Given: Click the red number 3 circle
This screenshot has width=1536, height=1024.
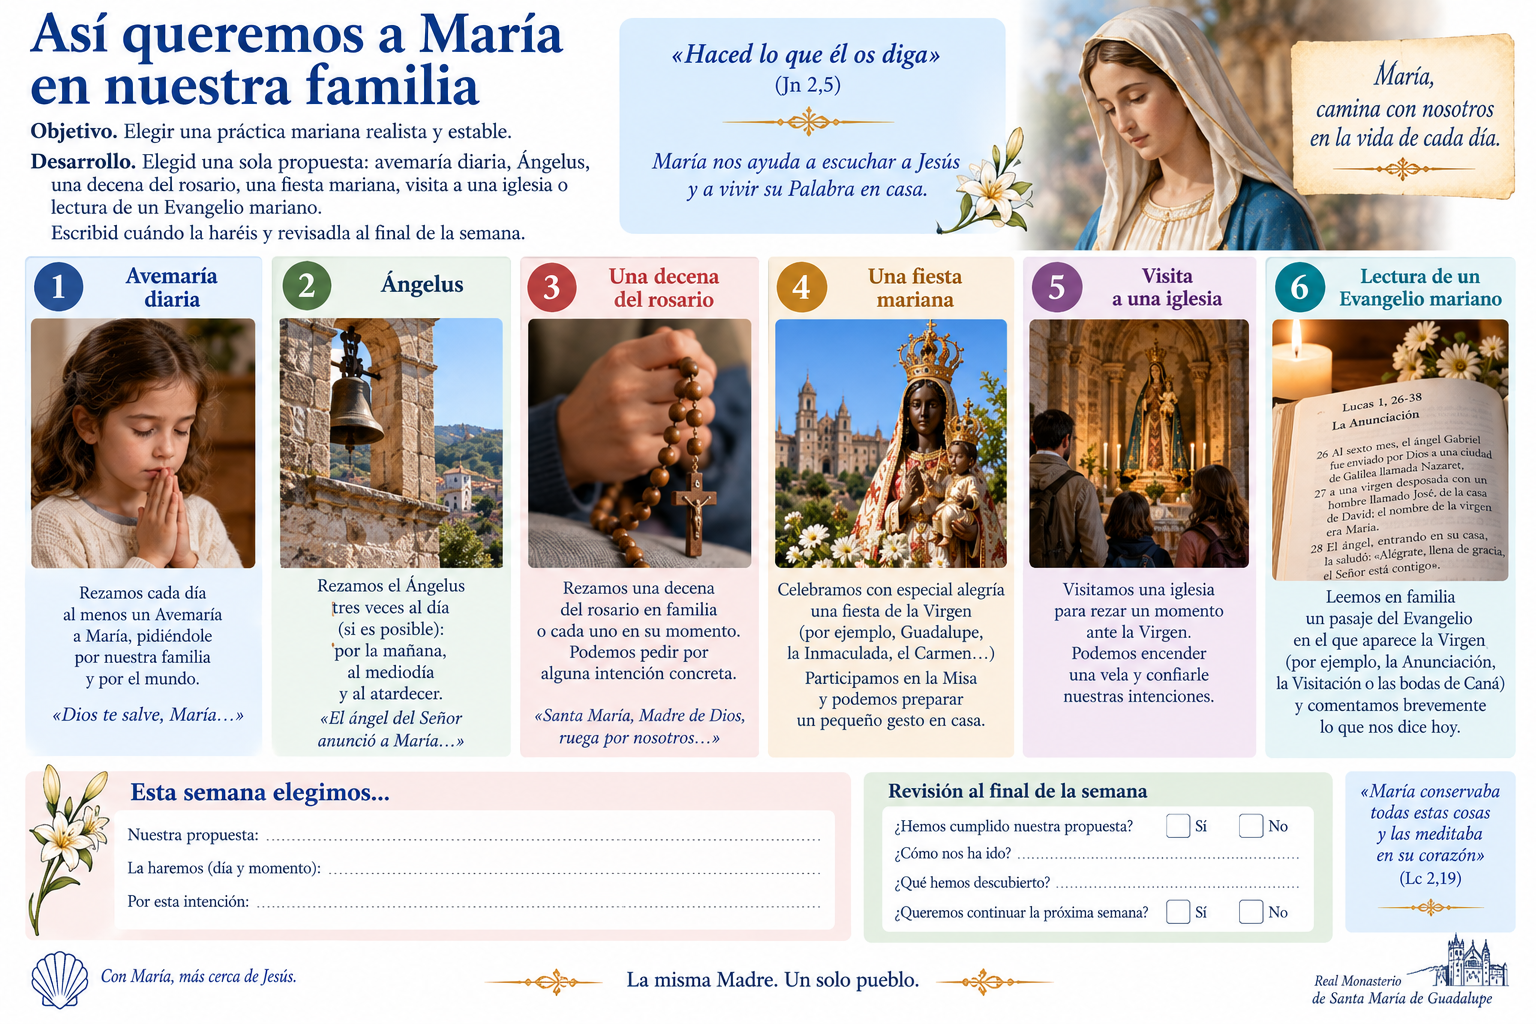Looking at the screenshot, I should (x=551, y=287).
